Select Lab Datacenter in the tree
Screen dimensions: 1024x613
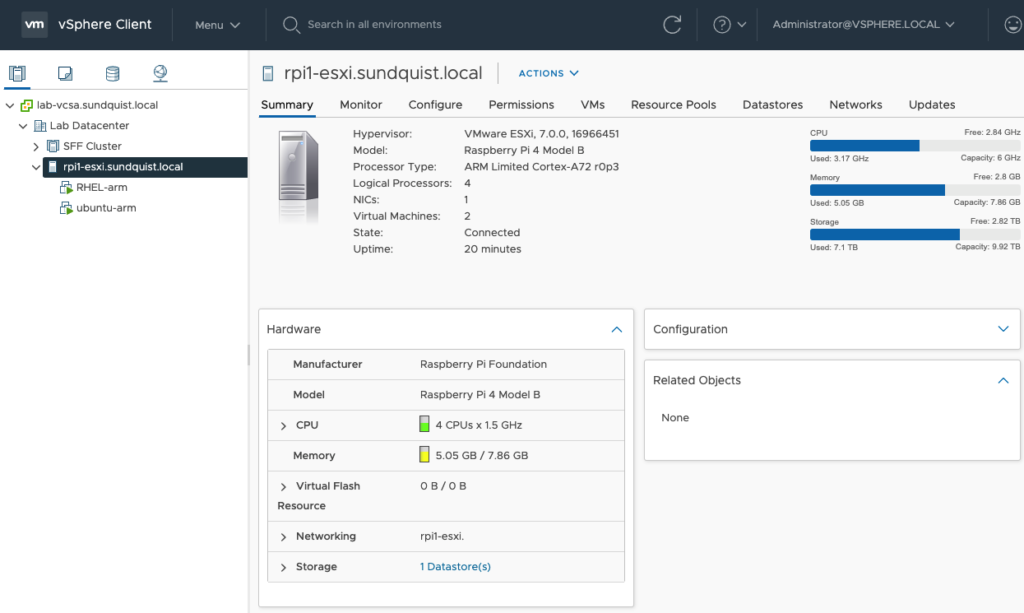click(x=89, y=125)
